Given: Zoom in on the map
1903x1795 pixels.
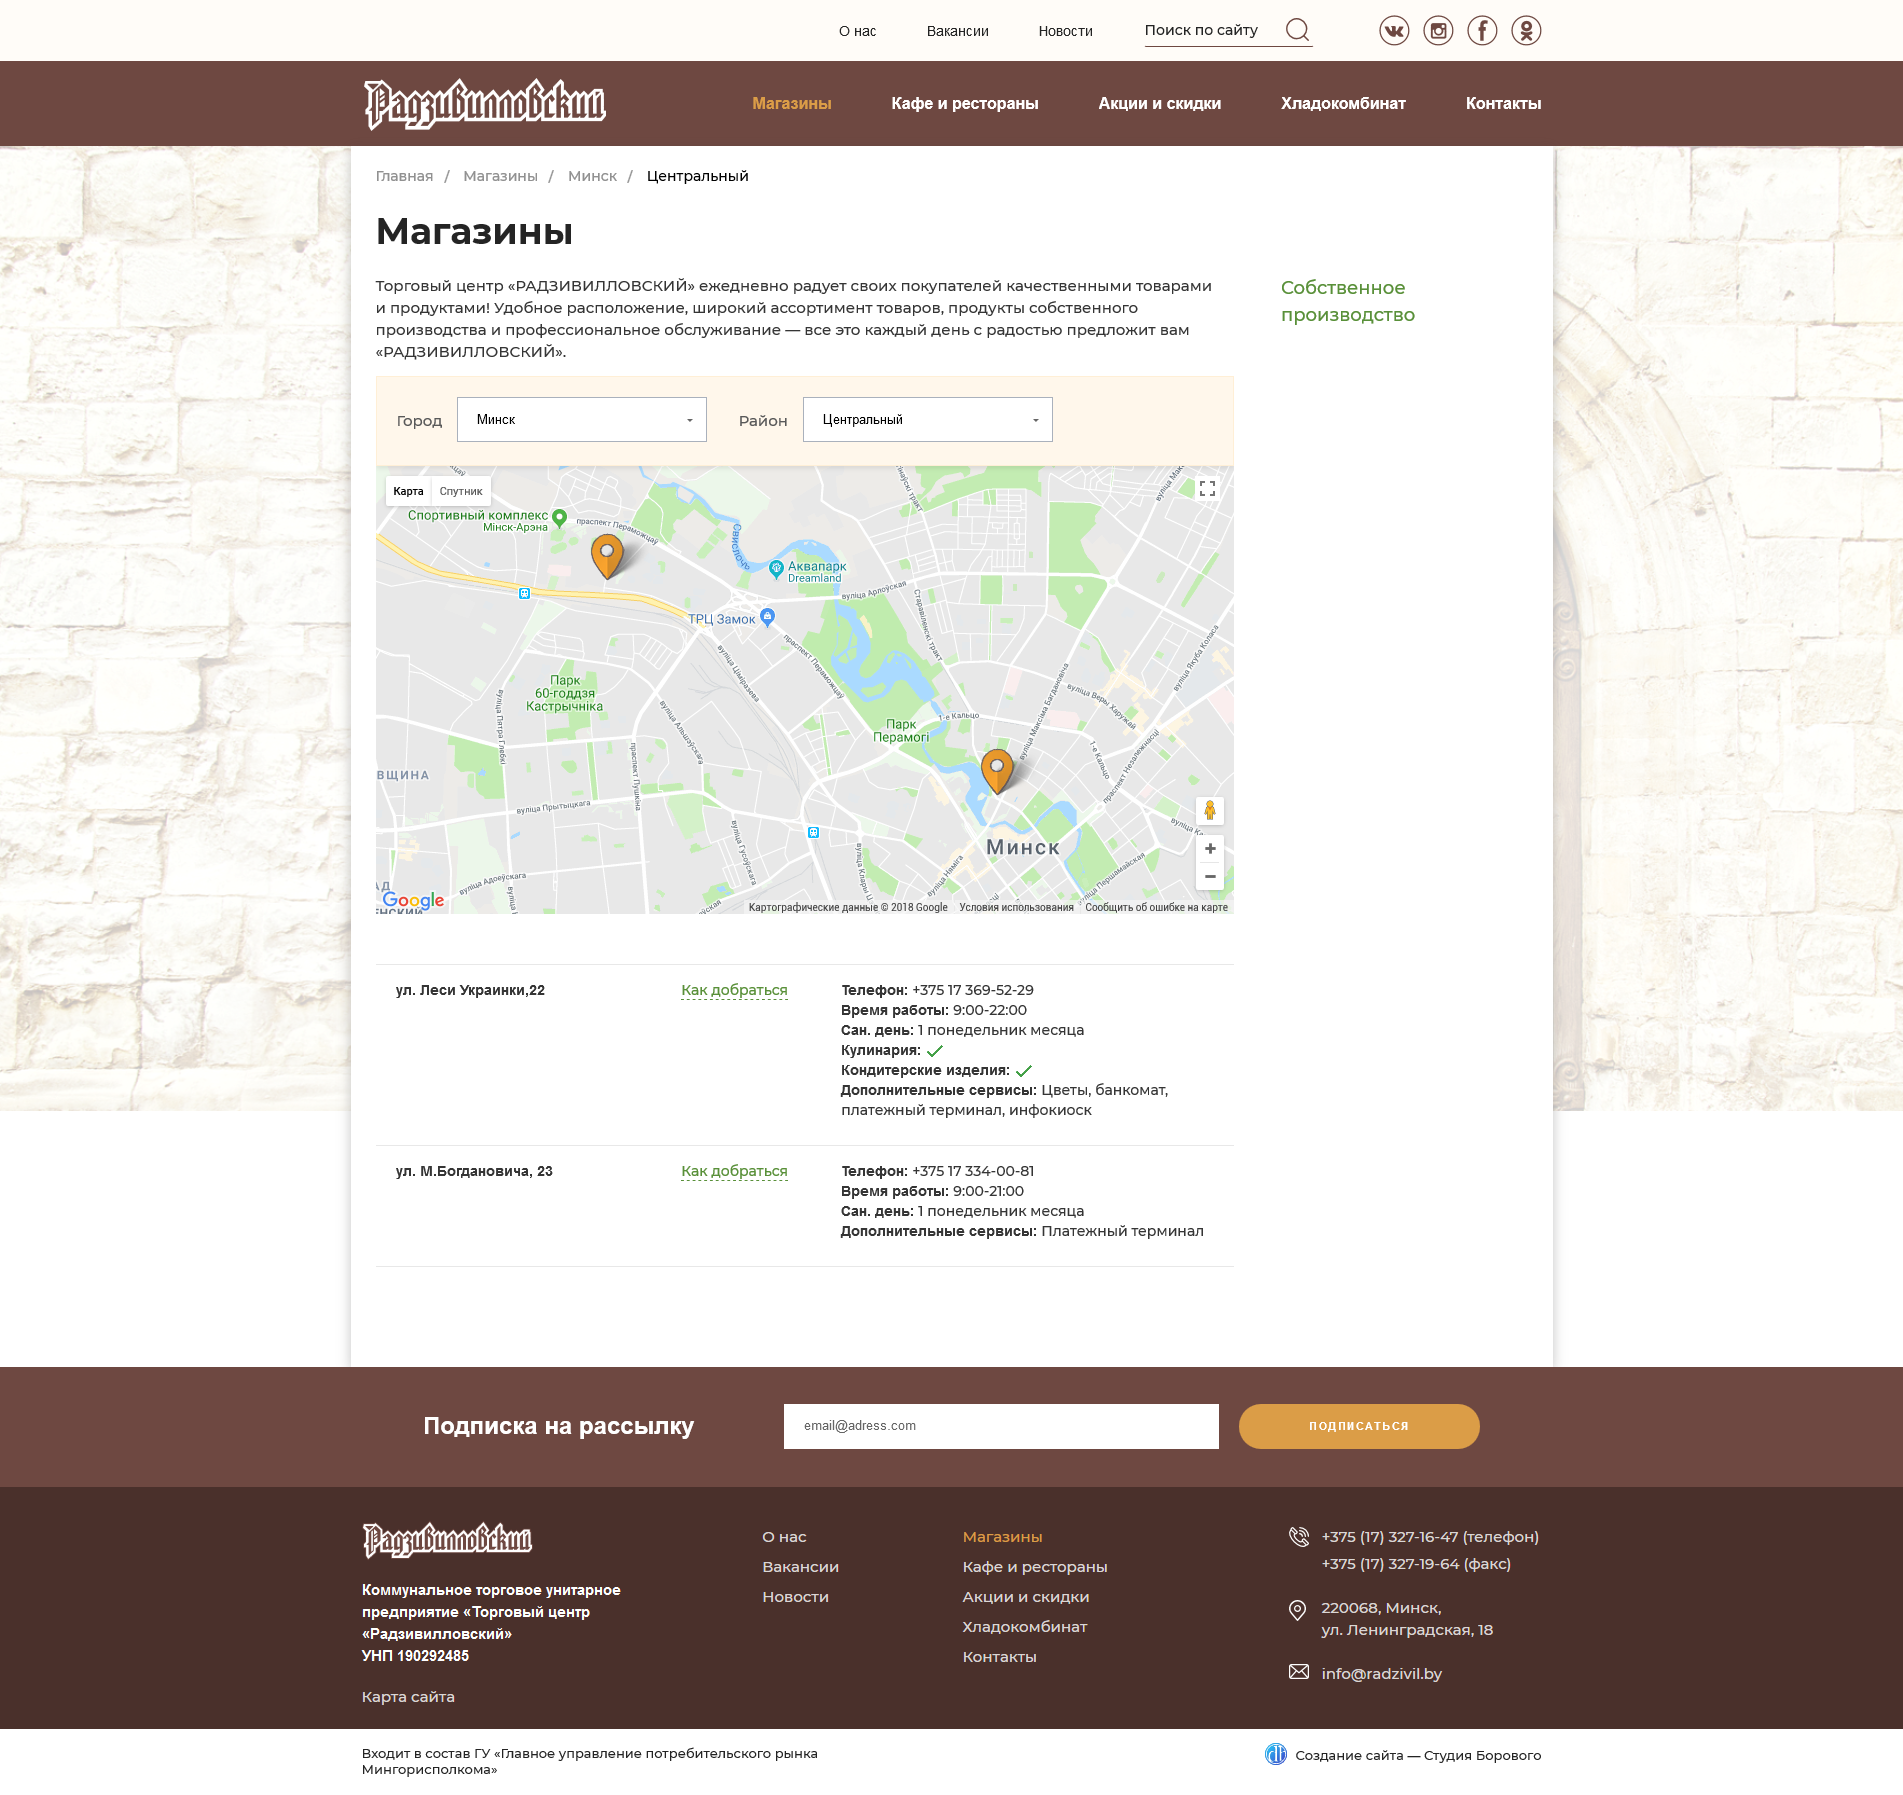Looking at the screenshot, I should [1209, 849].
